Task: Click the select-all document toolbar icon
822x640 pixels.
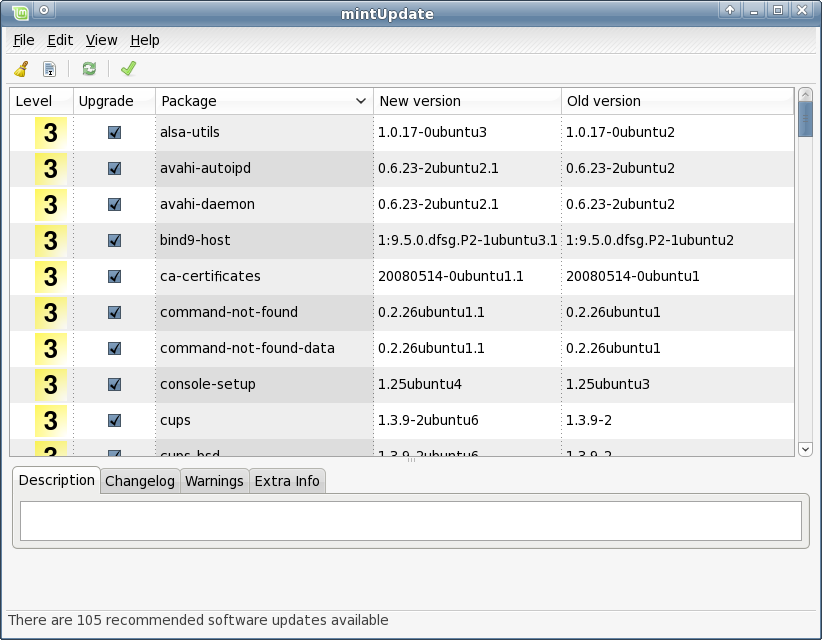Action: coord(49,69)
